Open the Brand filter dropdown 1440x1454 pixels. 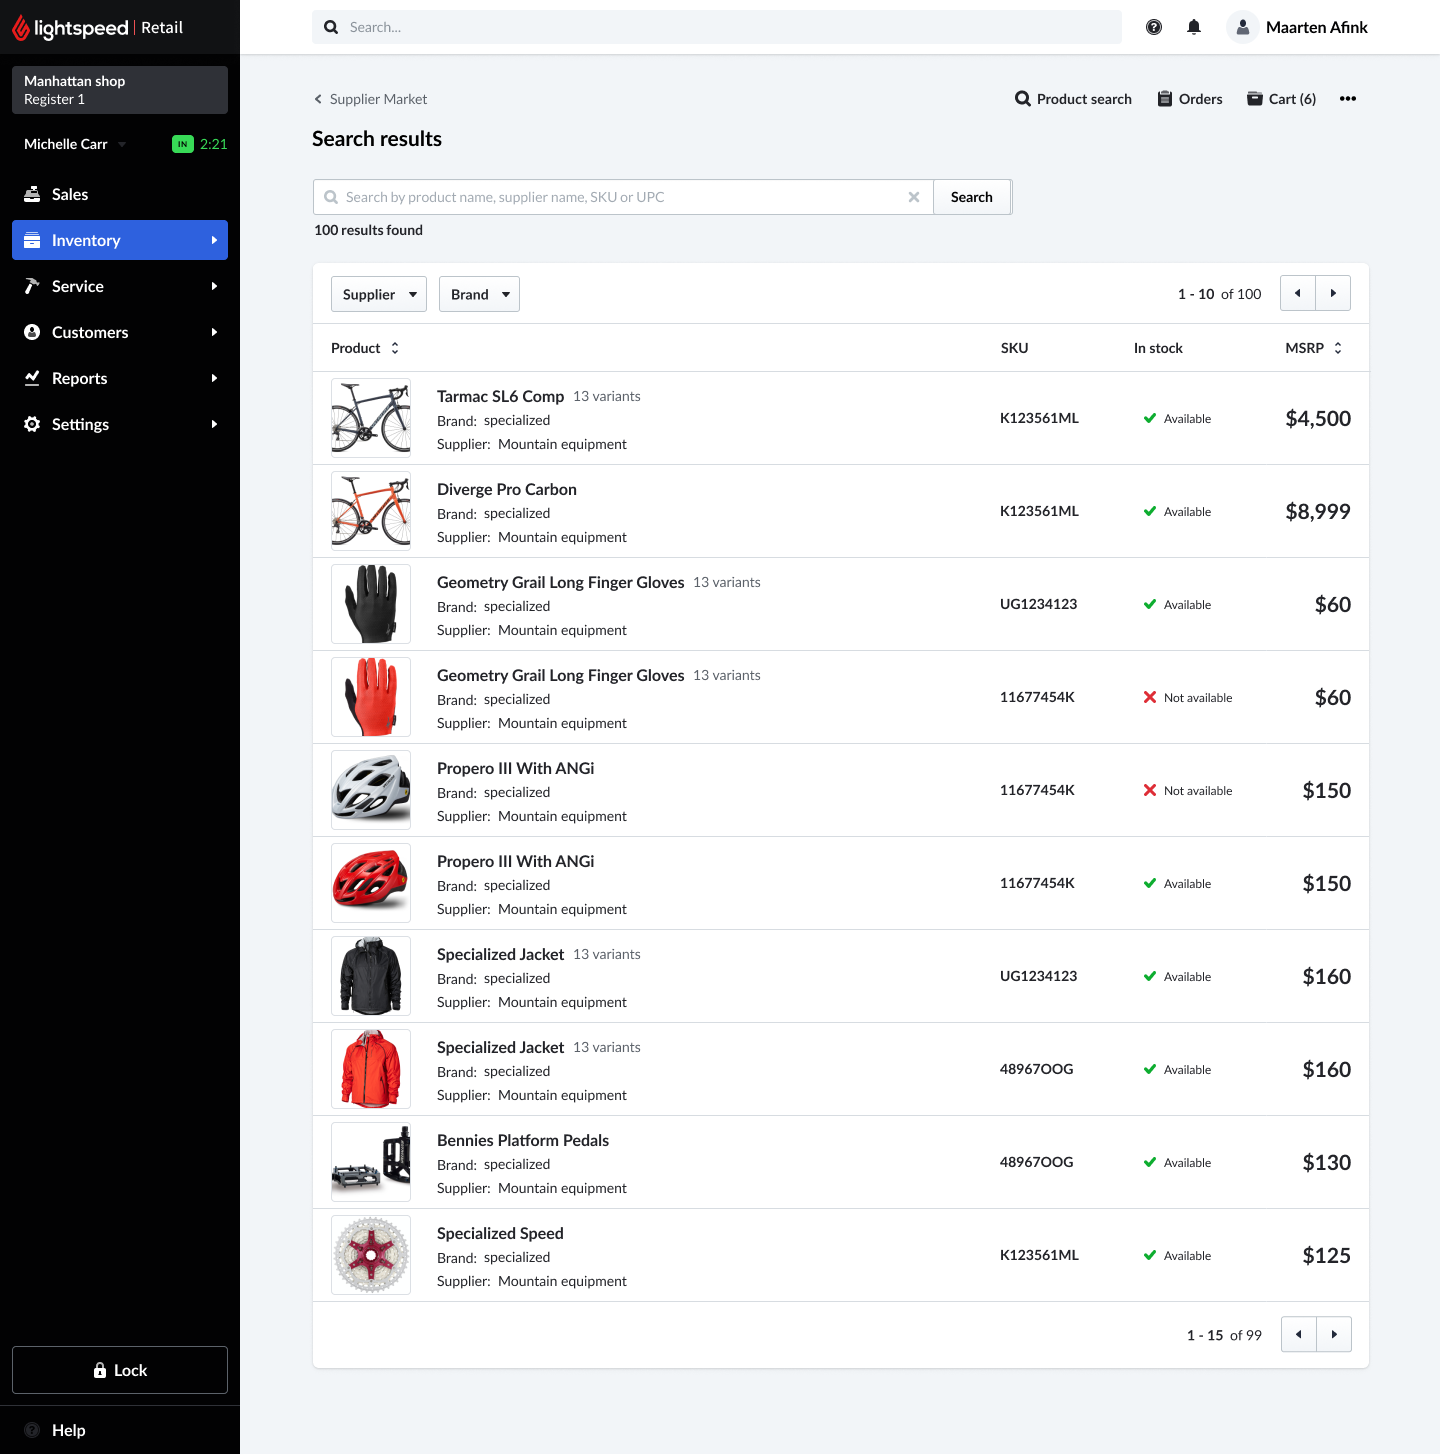[x=479, y=294]
